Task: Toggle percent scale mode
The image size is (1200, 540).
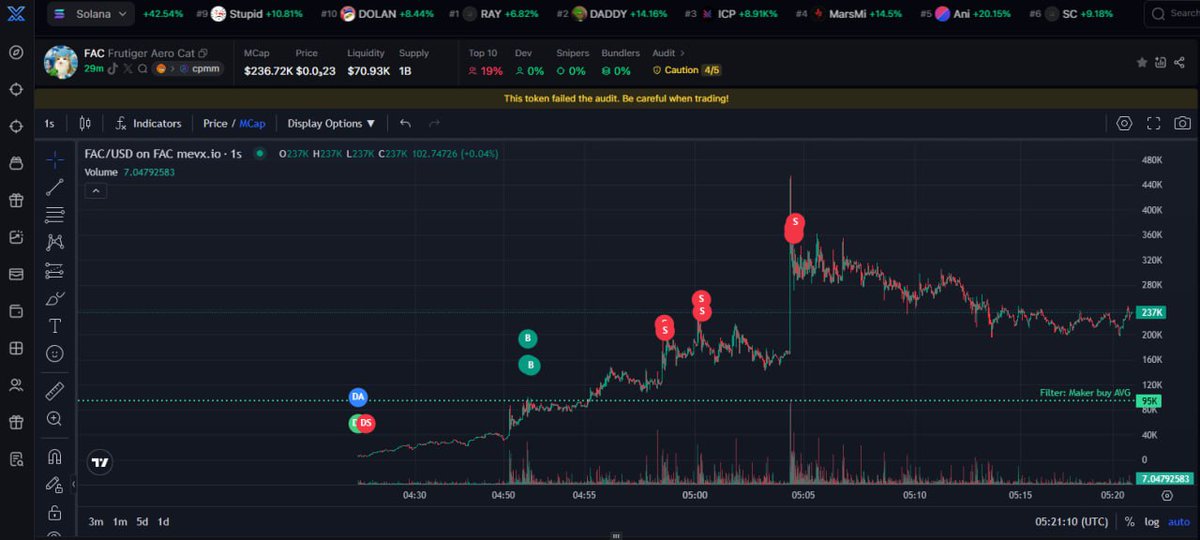Action: coord(1129,522)
